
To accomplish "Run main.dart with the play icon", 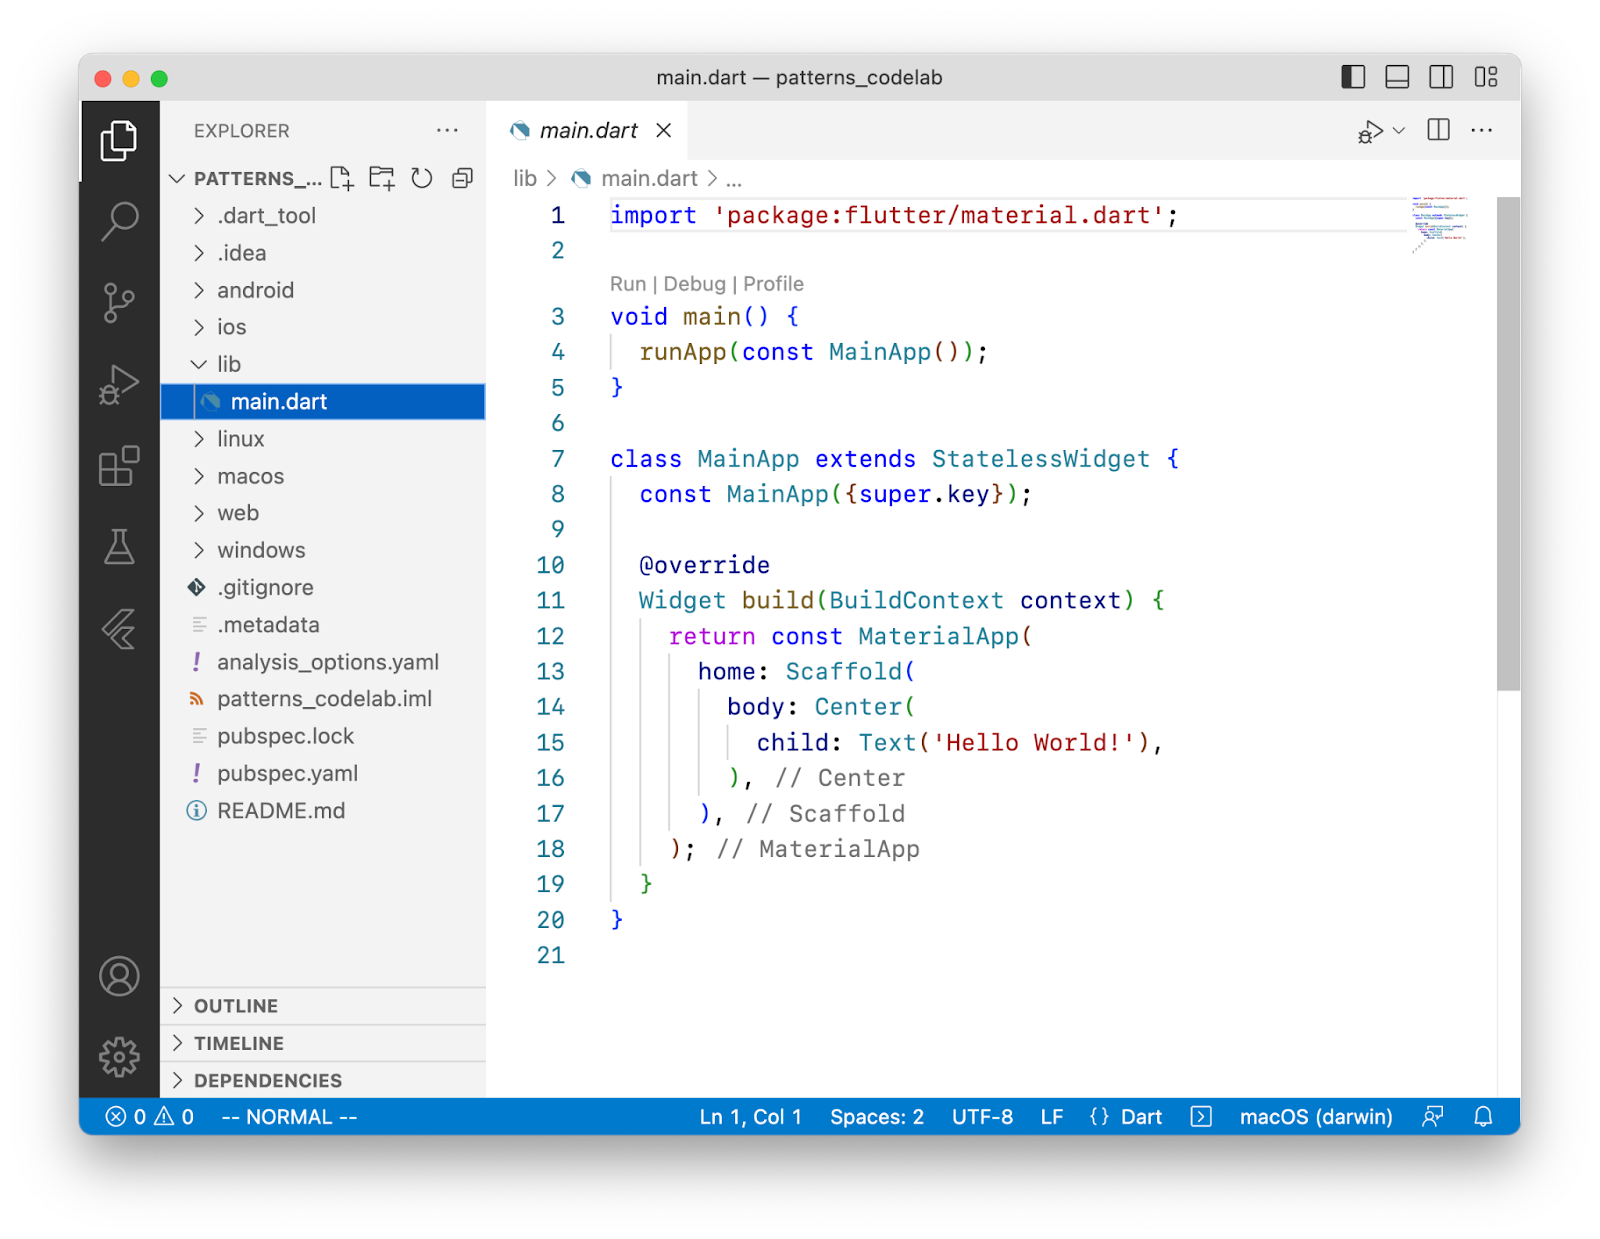I will (x=1371, y=130).
